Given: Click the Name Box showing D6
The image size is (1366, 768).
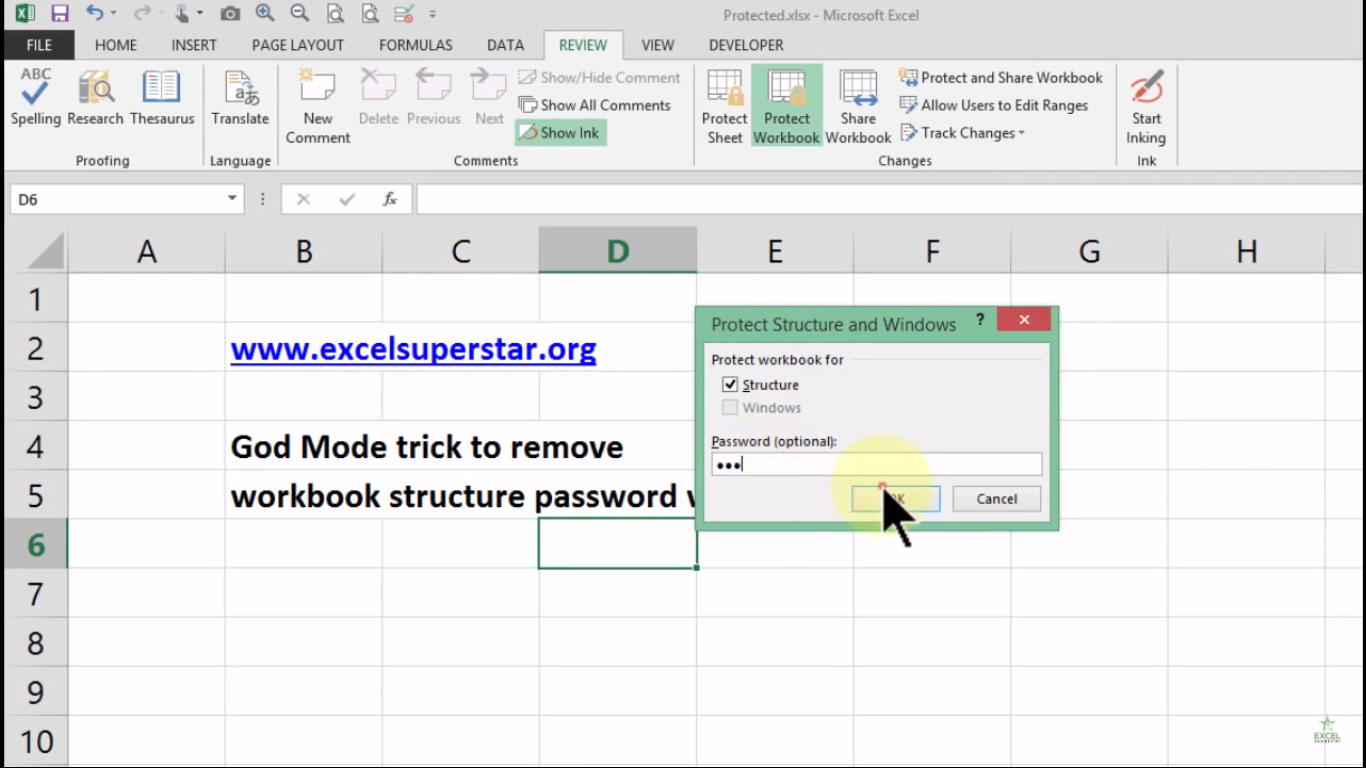Looking at the screenshot, I should (x=116, y=199).
